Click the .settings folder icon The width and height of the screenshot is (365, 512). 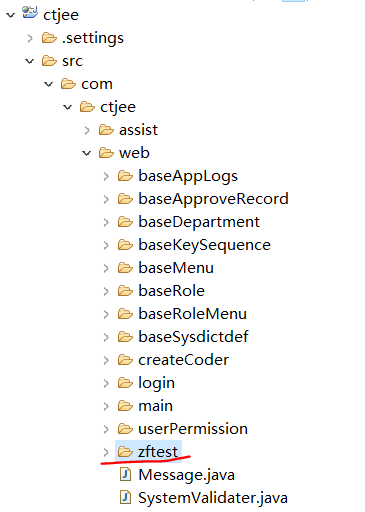pos(49,38)
